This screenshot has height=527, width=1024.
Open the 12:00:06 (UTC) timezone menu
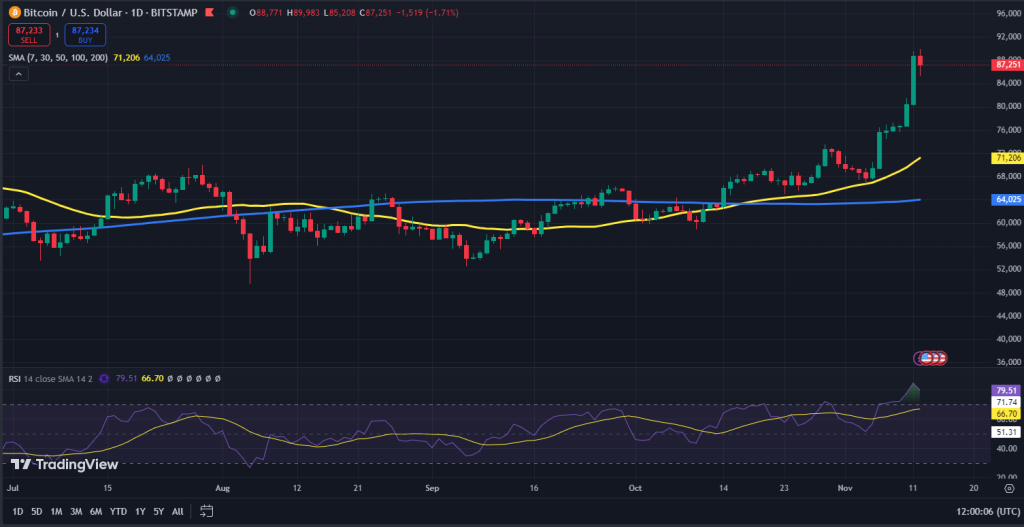coord(987,511)
